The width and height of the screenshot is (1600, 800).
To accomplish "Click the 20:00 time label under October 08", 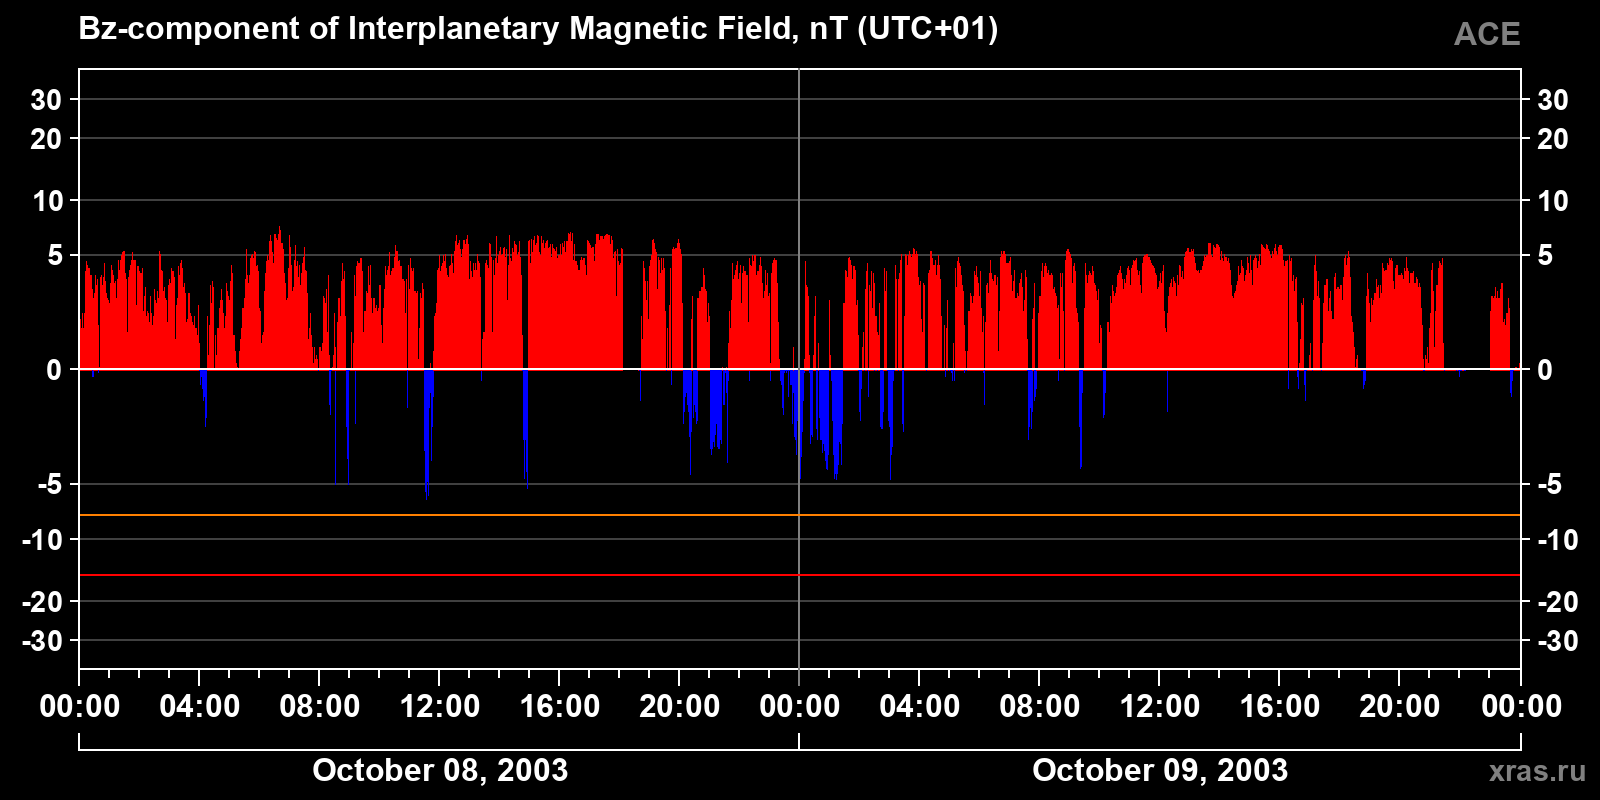I will point(680,707).
